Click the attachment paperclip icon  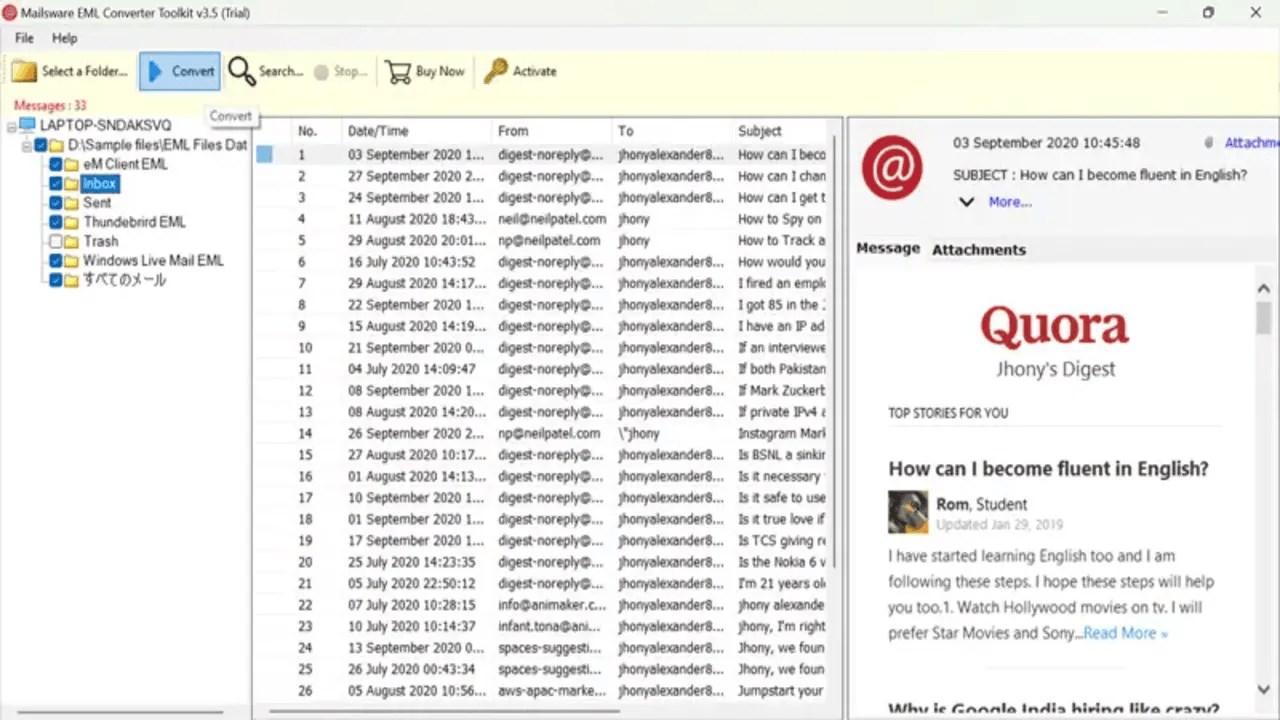click(1209, 143)
